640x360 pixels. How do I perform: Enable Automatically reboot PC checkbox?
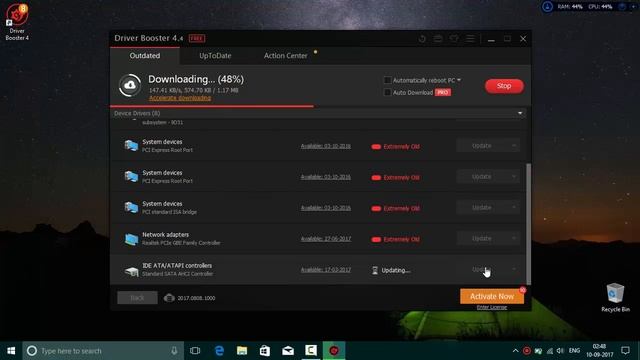387,80
